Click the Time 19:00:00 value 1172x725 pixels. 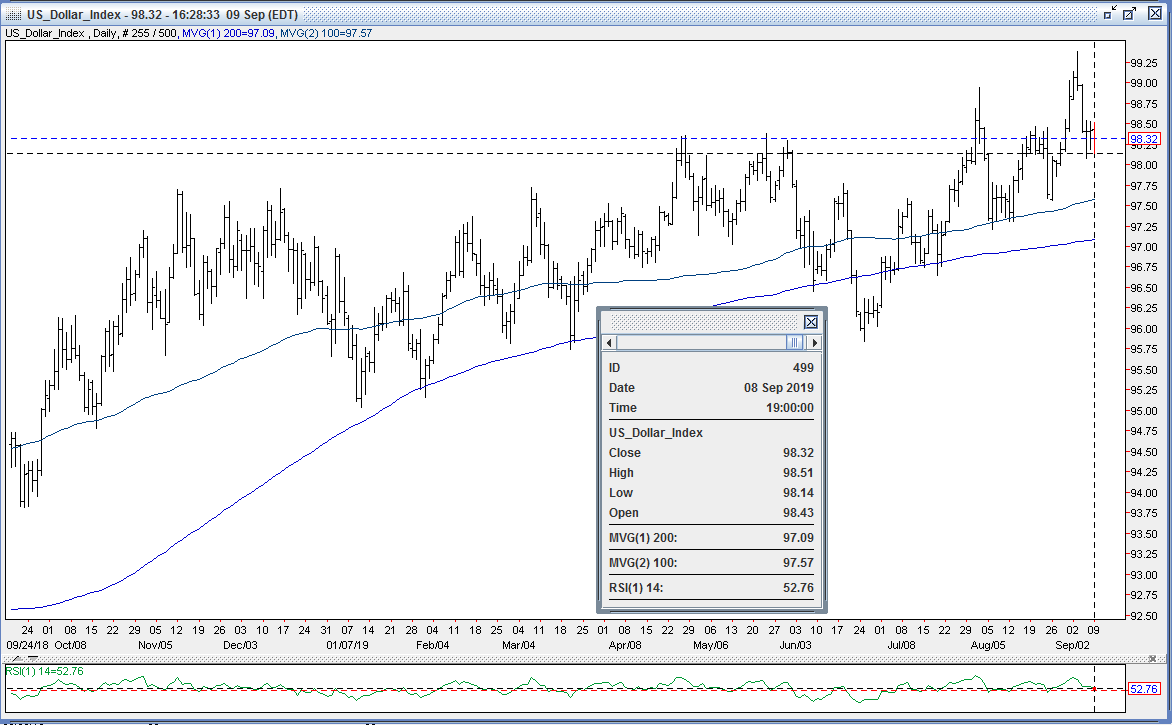789,408
